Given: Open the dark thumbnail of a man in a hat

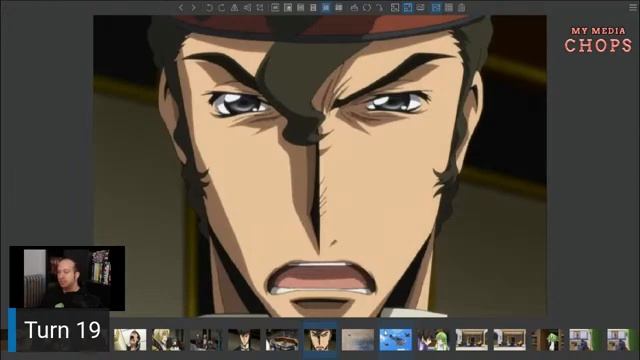Looking at the screenshot, I should tap(244, 340).
